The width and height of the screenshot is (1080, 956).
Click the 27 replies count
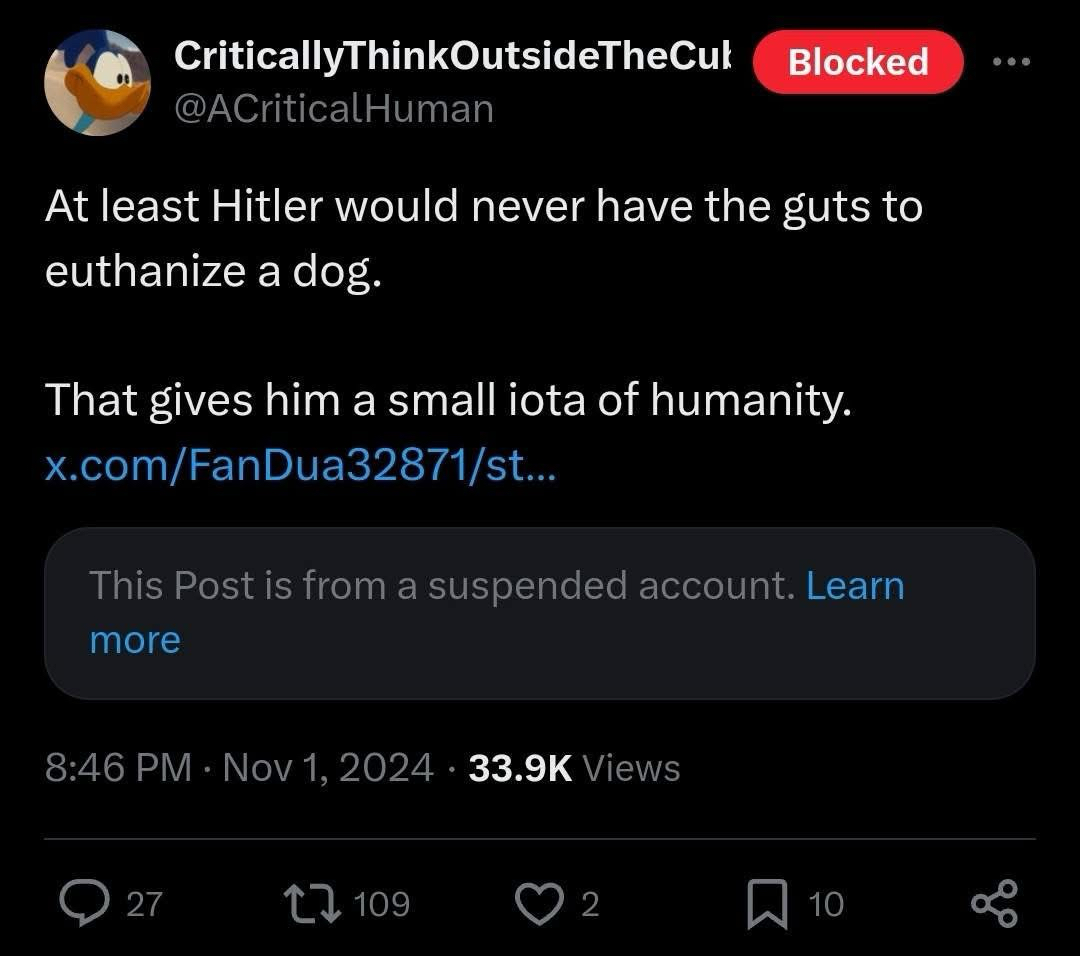click(x=144, y=905)
